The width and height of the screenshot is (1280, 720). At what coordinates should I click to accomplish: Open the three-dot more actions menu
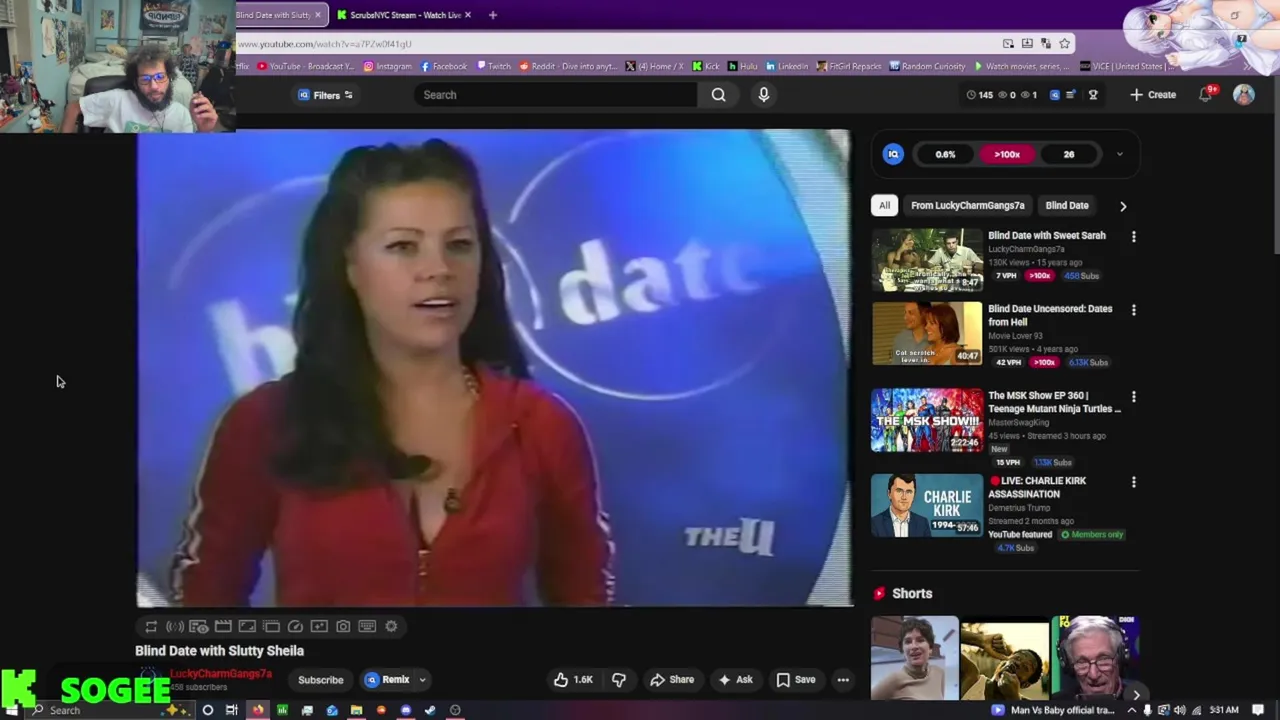(843, 680)
